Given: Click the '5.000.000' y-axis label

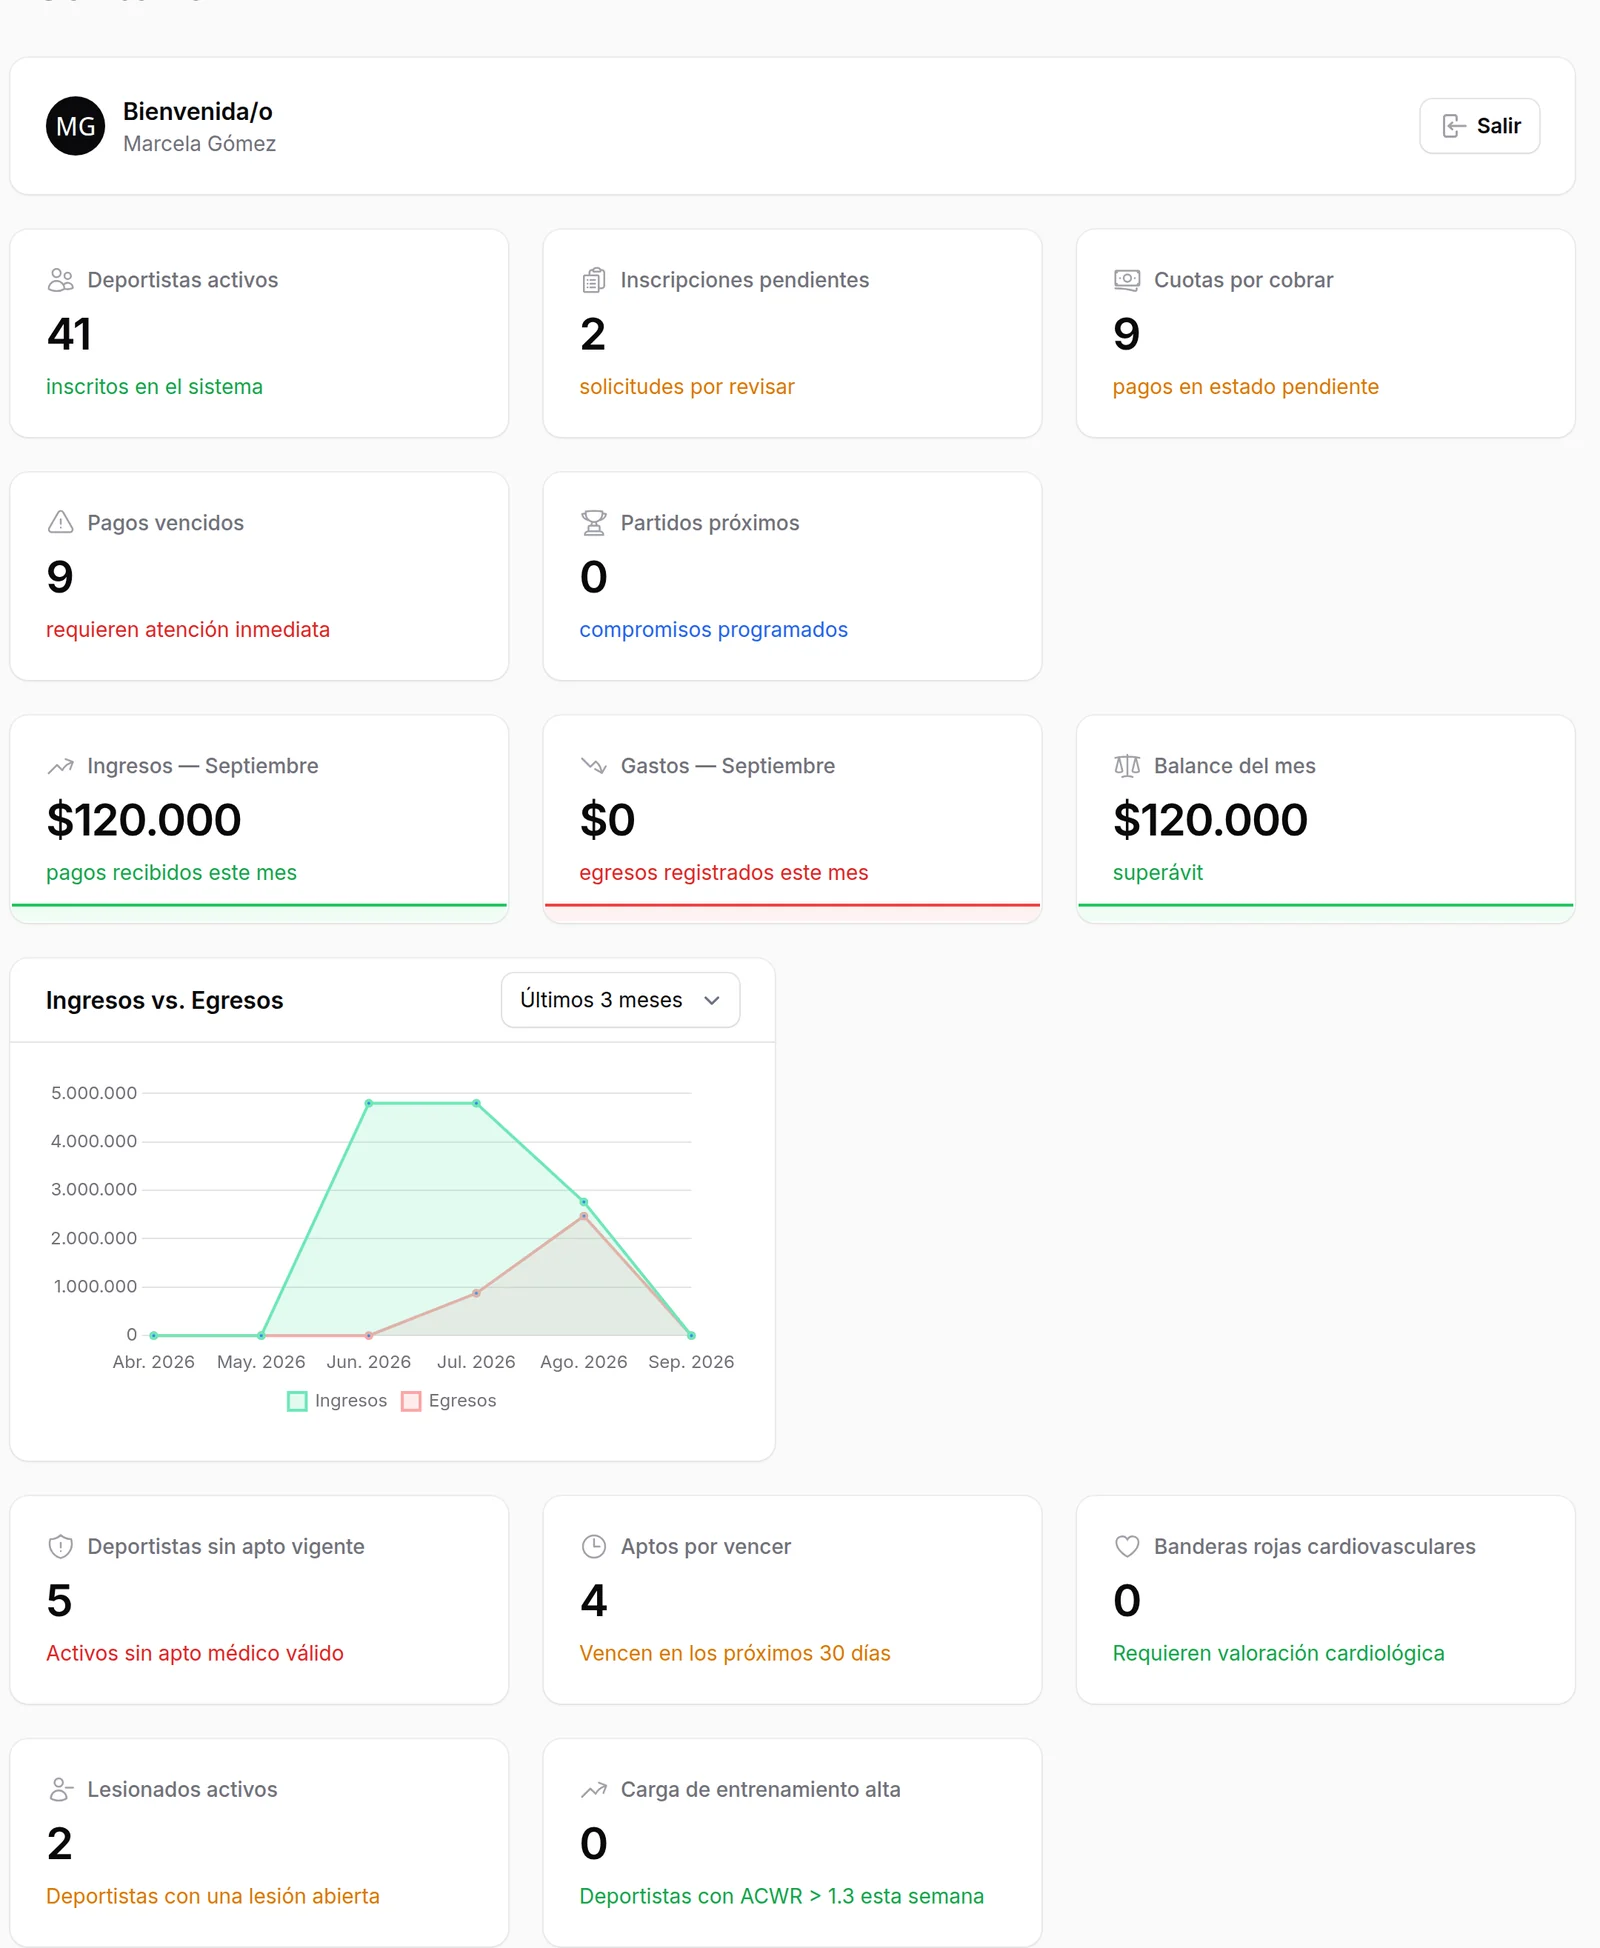Looking at the screenshot, I should point(94,1093).
